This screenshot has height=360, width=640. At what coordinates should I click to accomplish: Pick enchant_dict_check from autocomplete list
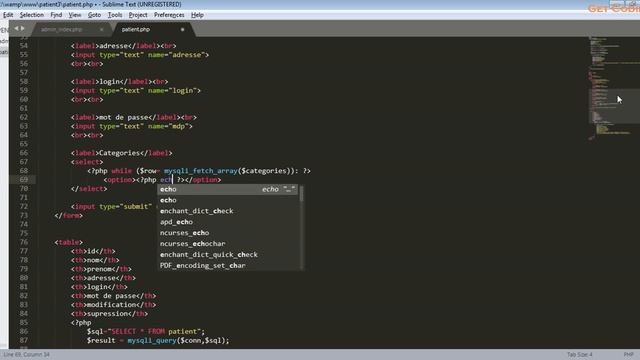tap(228, 211)
